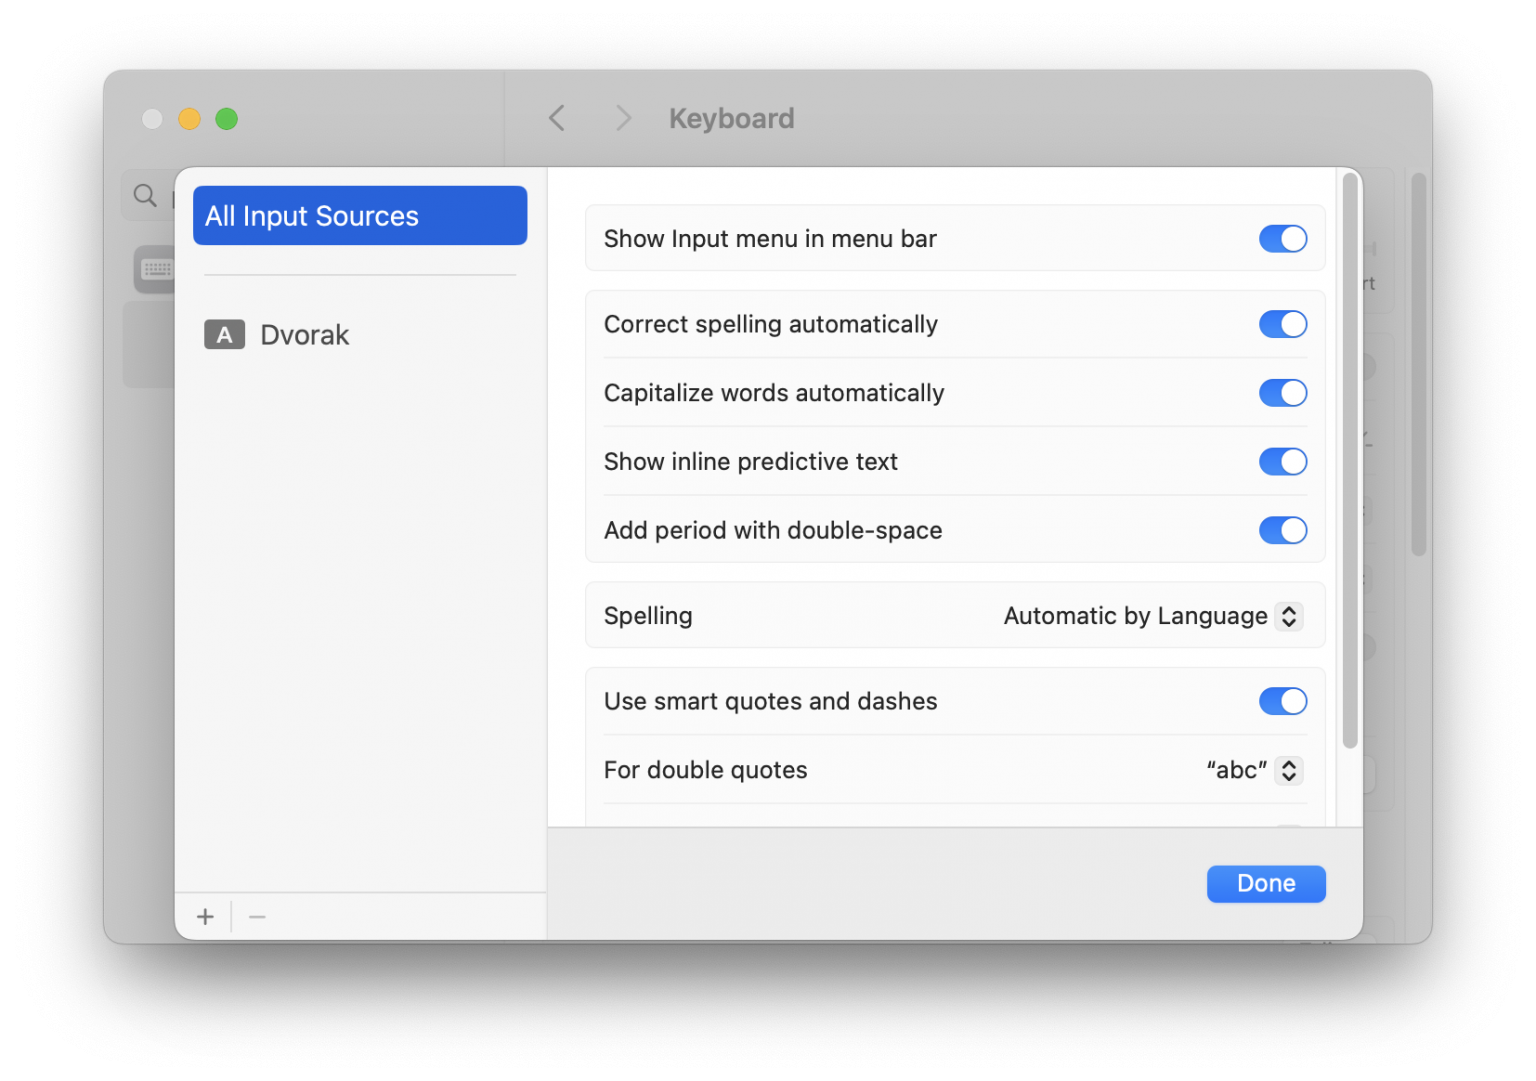Viewport: 1536px width, 1081px height.
Task: Disable Add period with double-space
Action: pyautogui.click(x=1283, y=530)
